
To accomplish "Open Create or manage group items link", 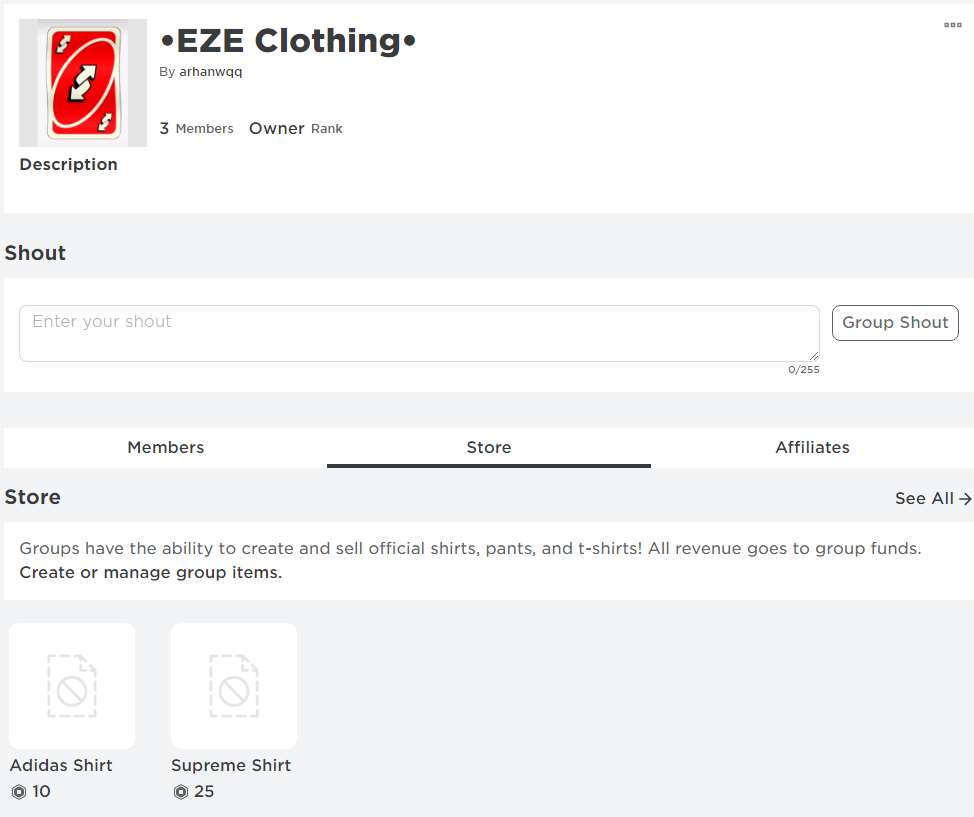I will click(151, 573).
